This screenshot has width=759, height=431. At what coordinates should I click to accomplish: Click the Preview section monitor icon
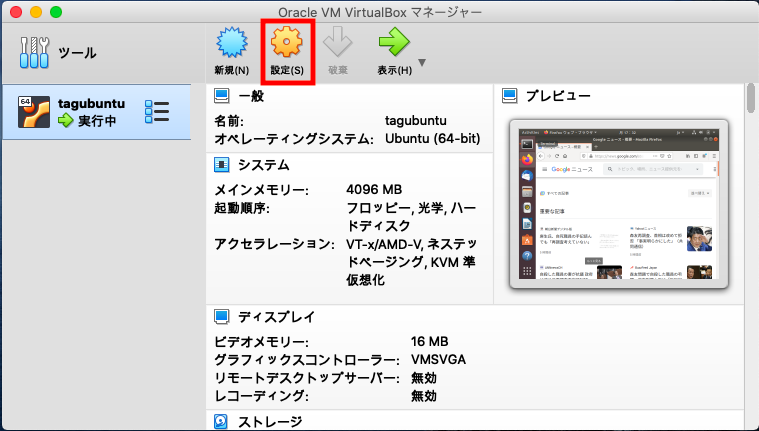[509, 95]
